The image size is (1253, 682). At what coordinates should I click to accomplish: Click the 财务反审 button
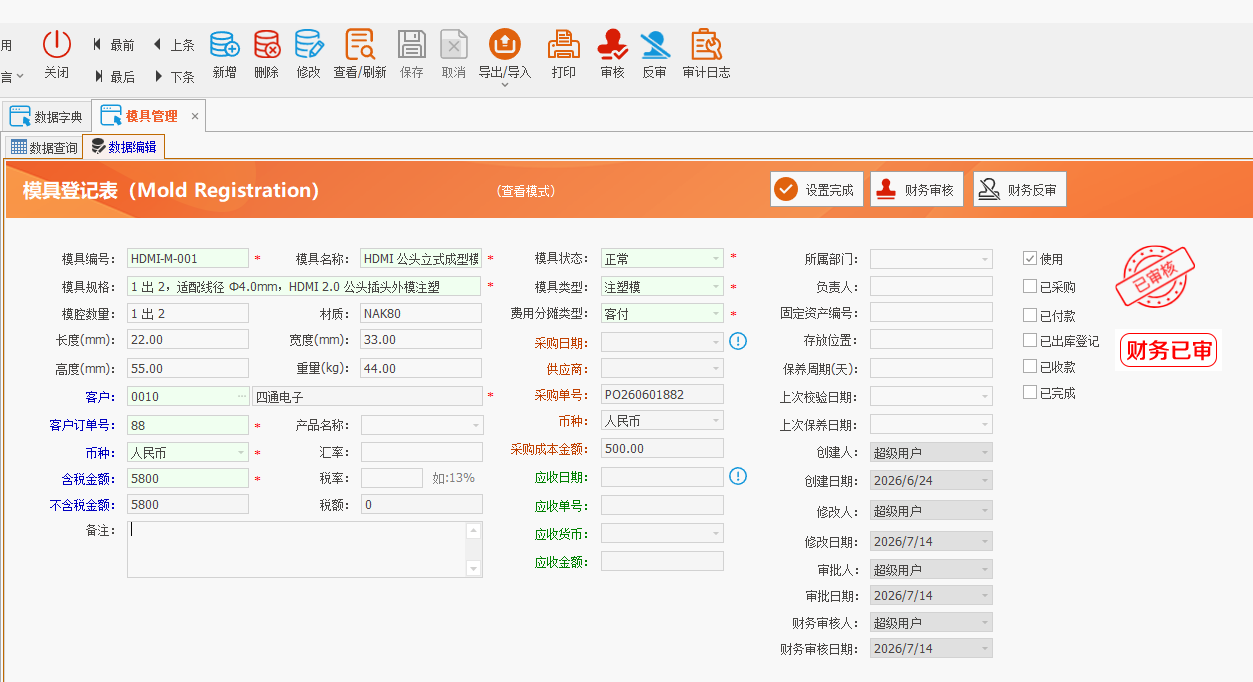point(1019,189)
